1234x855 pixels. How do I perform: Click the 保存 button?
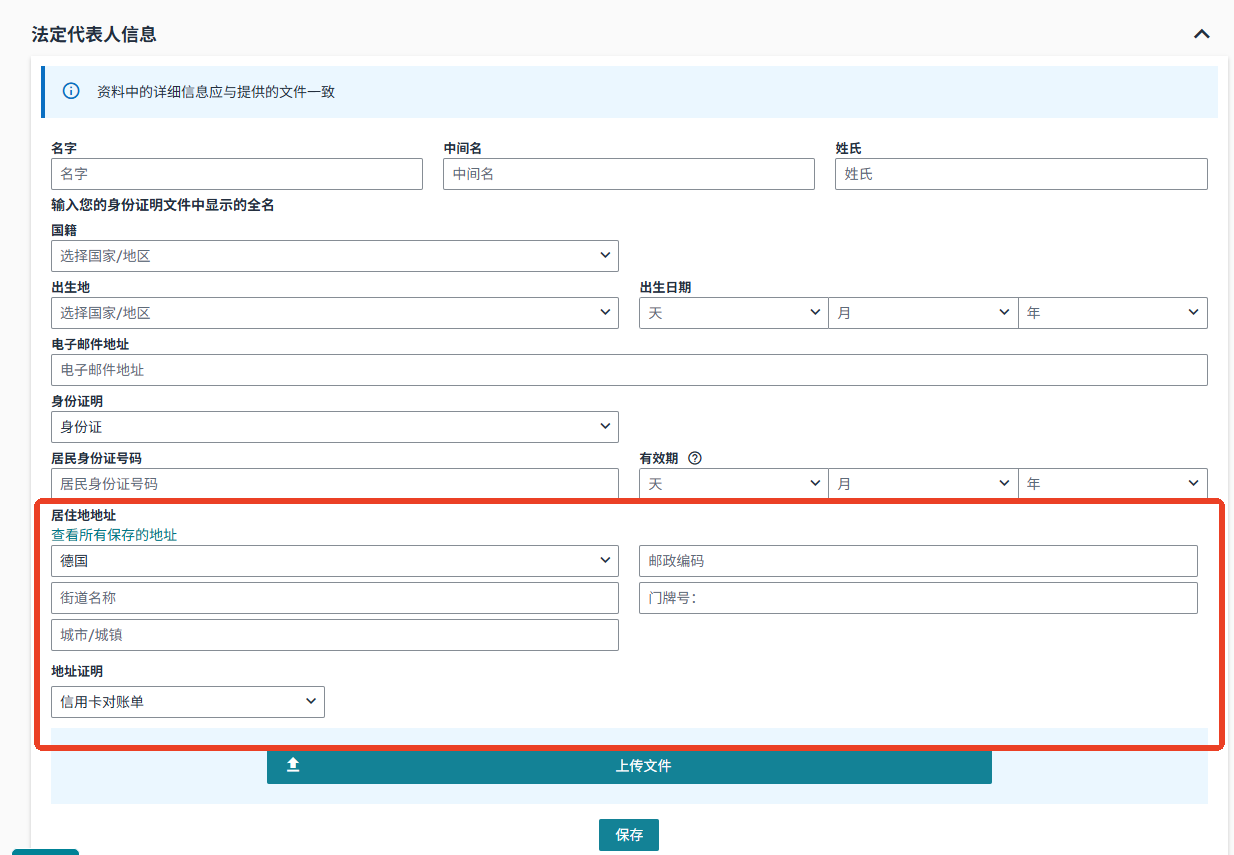[x=628, y=835]
